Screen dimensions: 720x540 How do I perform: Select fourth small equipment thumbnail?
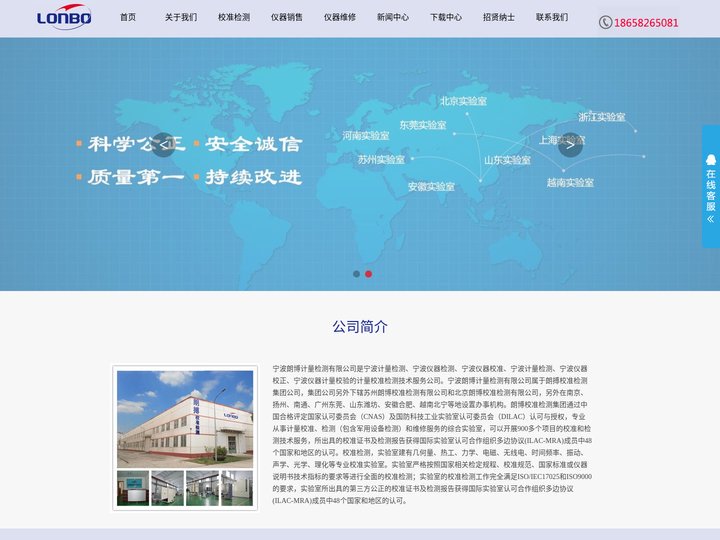pos(237,488)
